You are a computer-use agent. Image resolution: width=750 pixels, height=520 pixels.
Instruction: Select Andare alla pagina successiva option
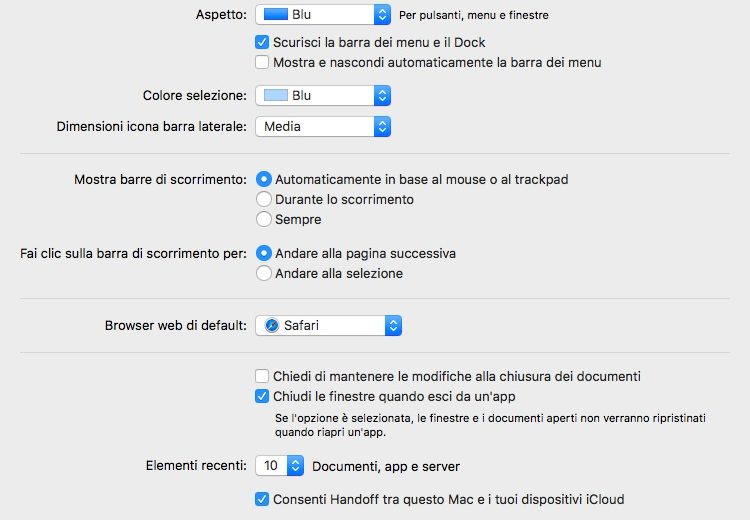pyautogui.click(x=264, y=254)
